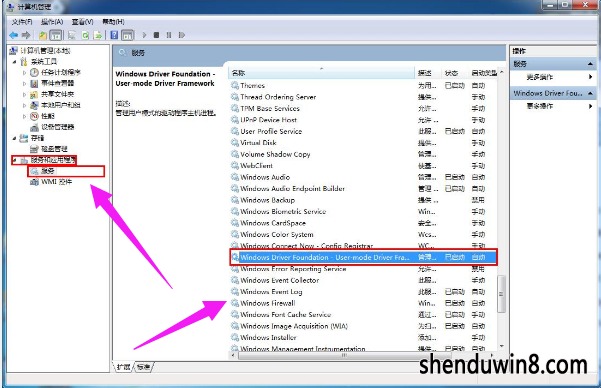Open the 操作(A) menu
Viewport: 601px width, 388px height.
coord(52,22)
